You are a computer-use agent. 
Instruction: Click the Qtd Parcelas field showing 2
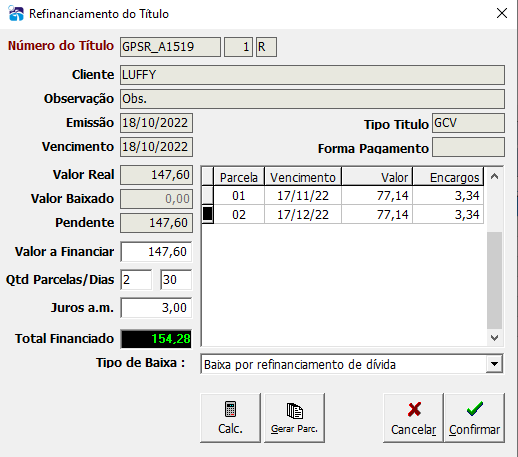(x=136, y=280)
